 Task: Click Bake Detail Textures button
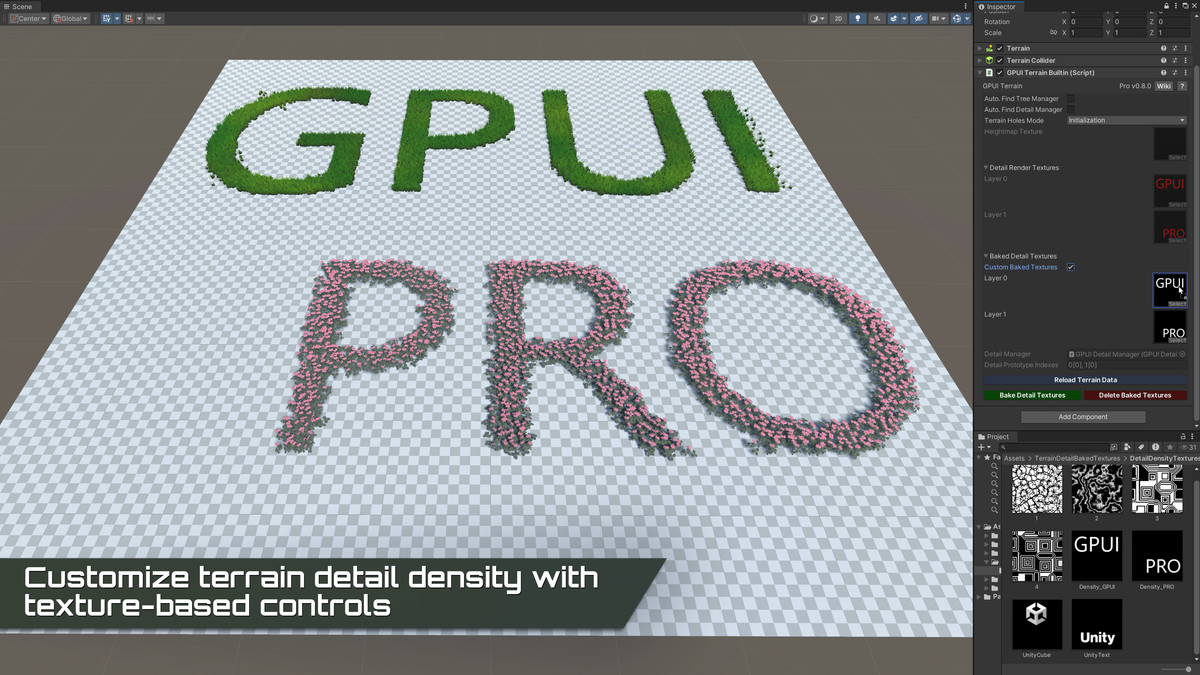pos(1032,395)
